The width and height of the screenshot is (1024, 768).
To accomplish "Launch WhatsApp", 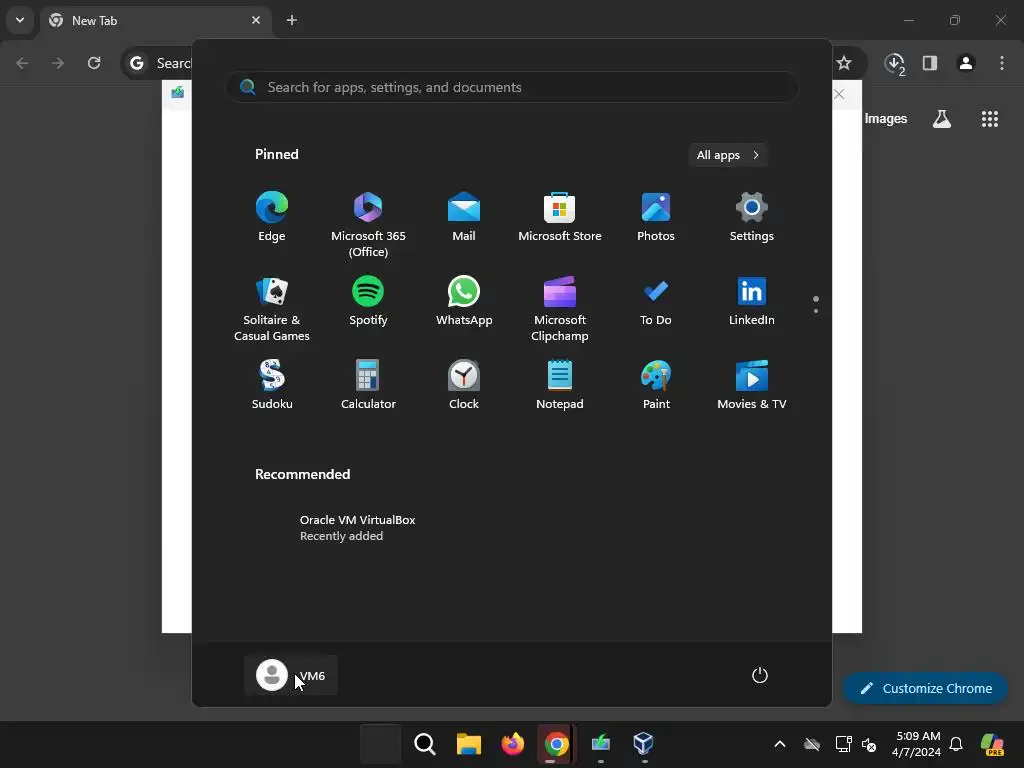I will [464, 301].
